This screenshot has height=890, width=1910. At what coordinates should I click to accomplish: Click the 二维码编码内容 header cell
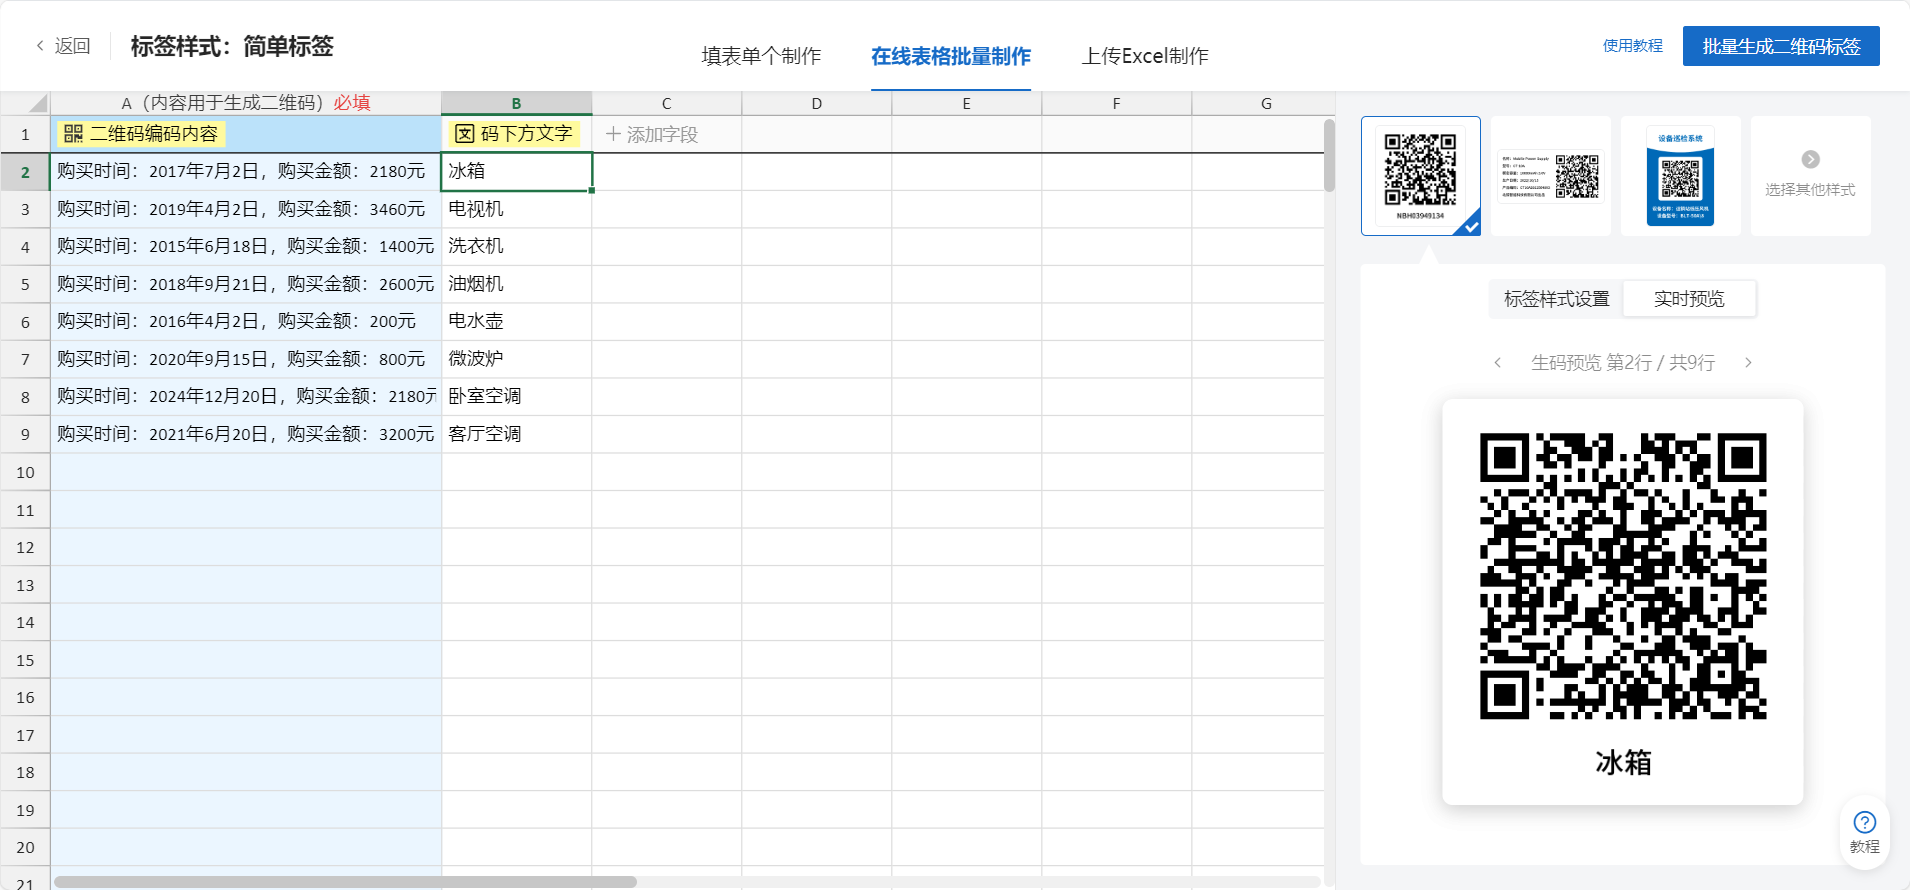246,134
